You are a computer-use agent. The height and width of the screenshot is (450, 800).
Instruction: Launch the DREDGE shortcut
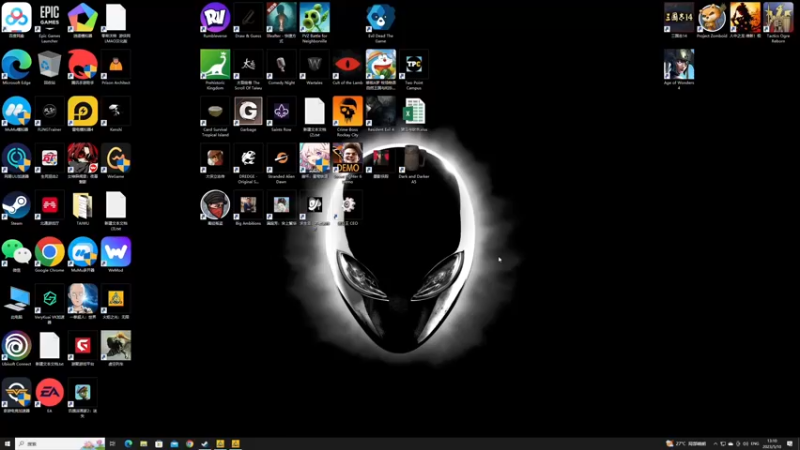(248, 163)
